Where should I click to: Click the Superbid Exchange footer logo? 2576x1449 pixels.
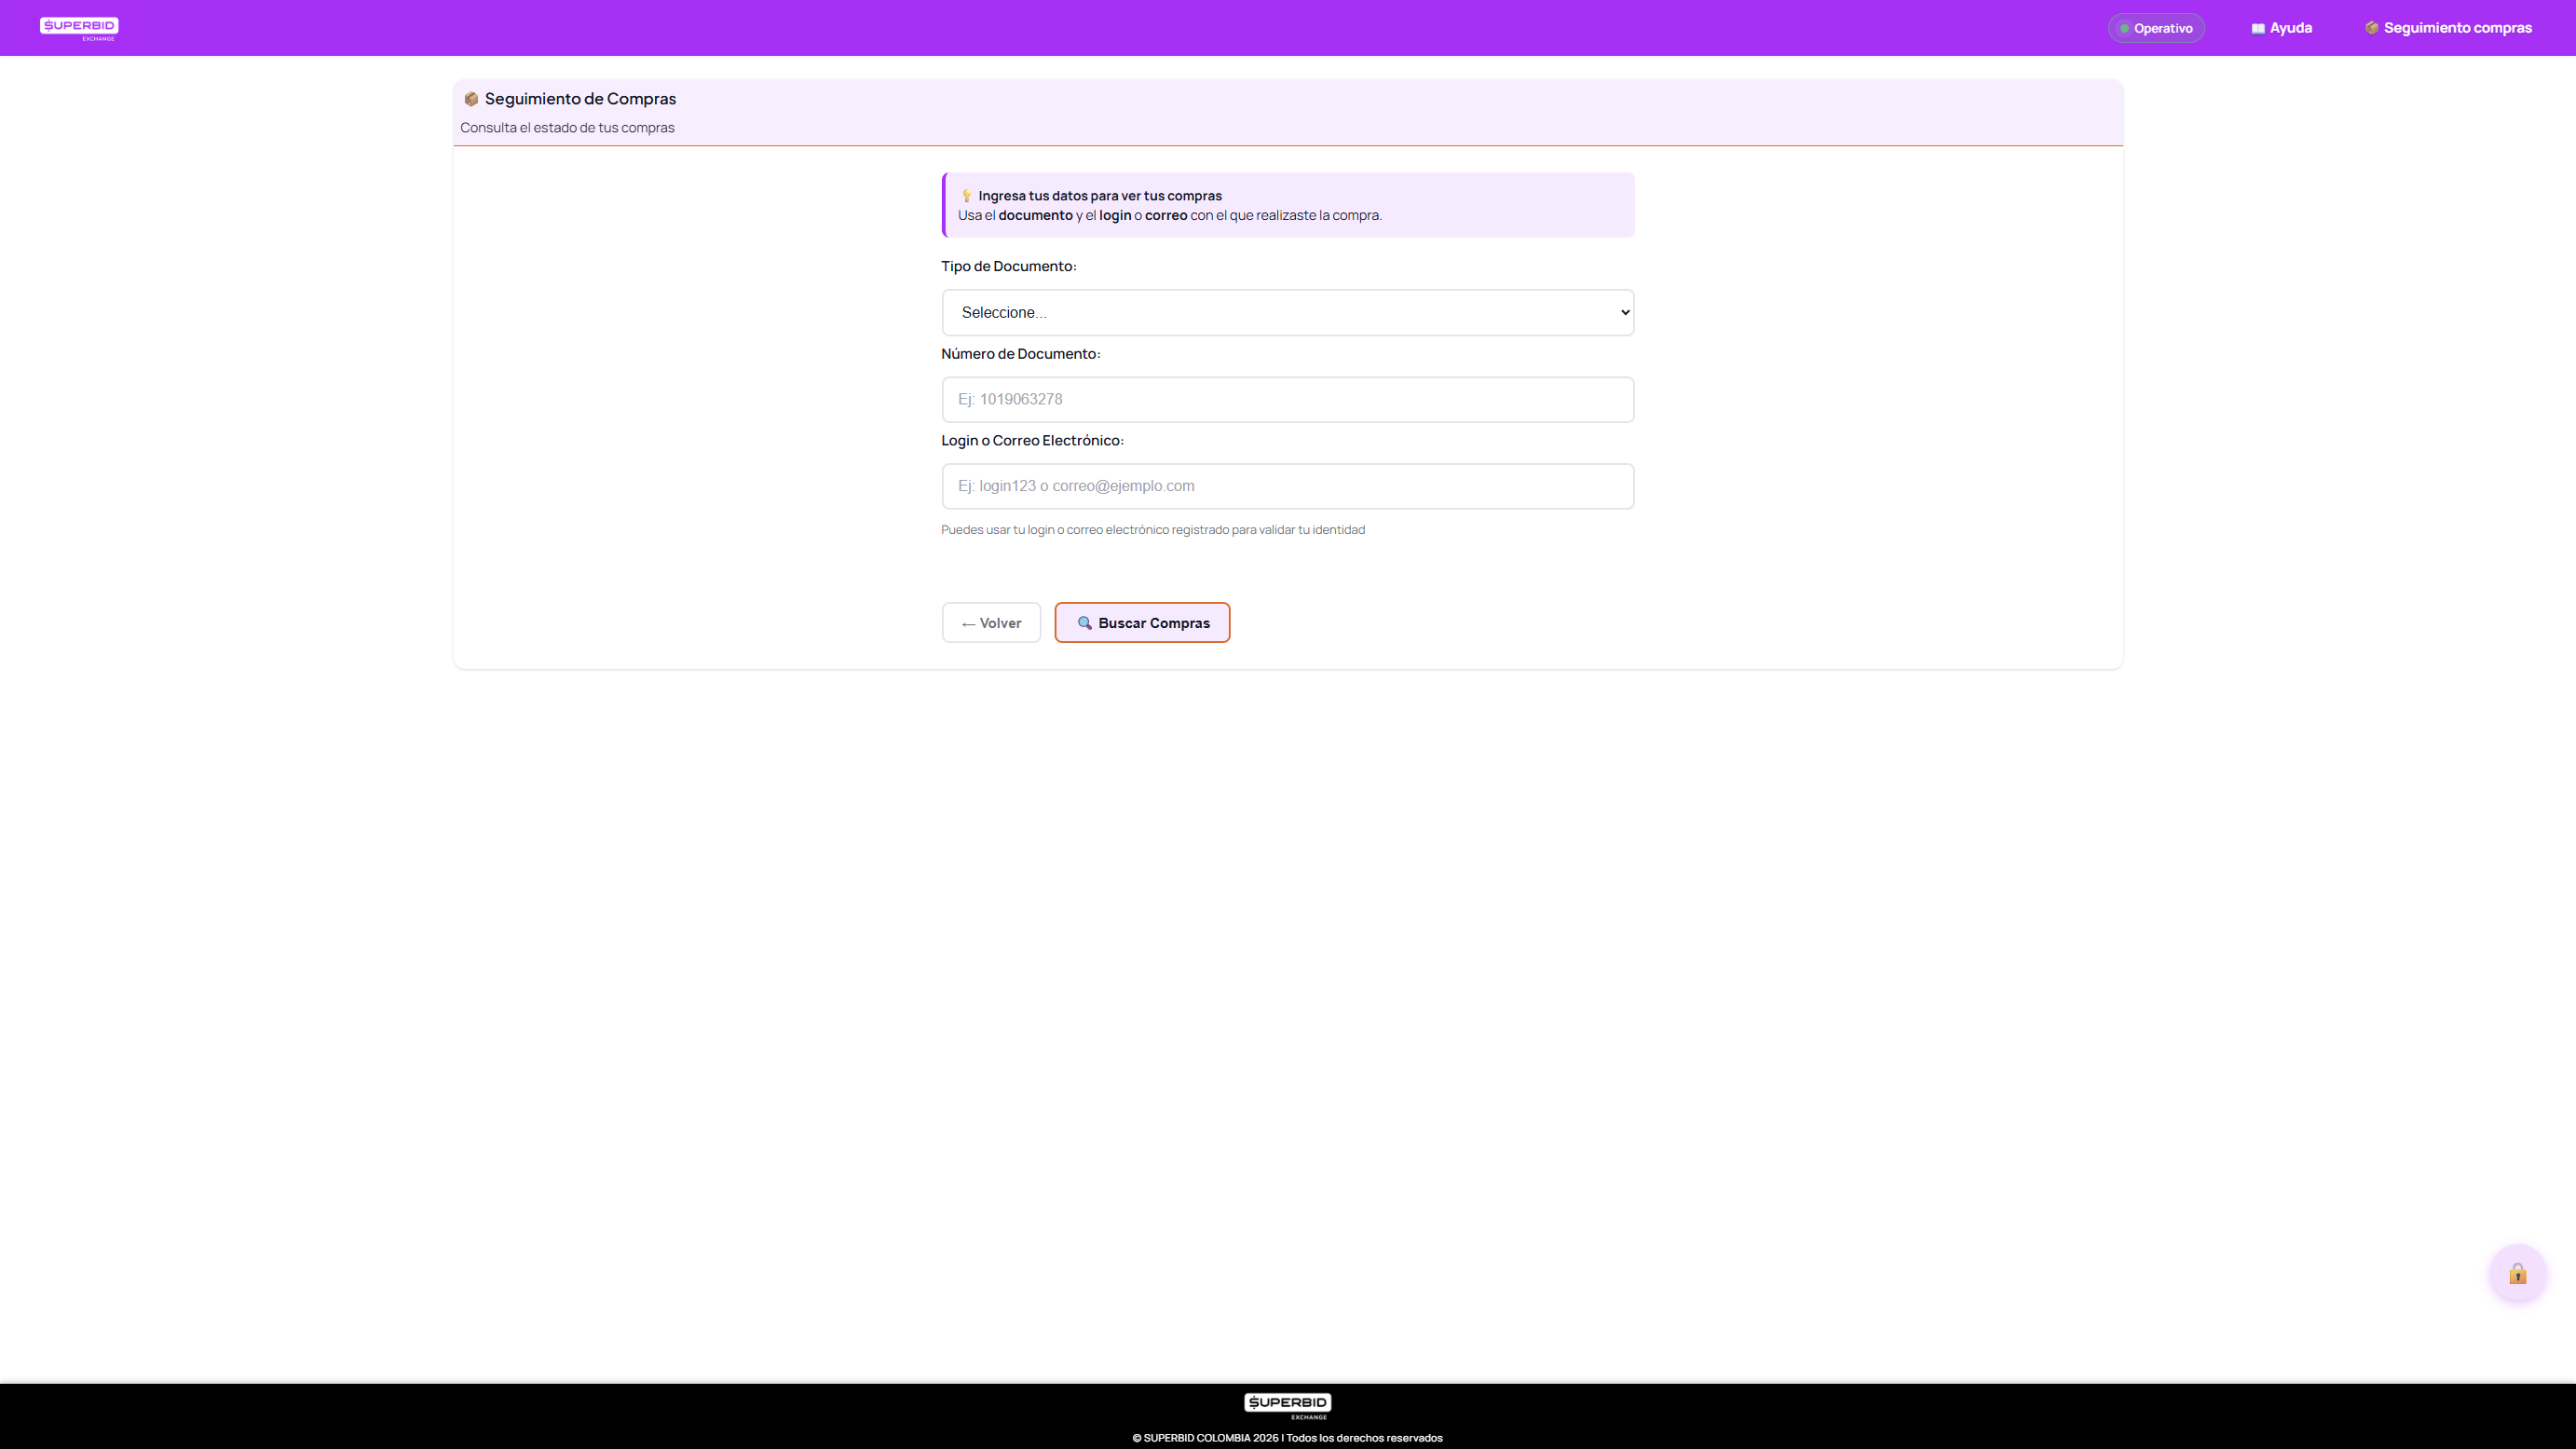(1287, 1405)
